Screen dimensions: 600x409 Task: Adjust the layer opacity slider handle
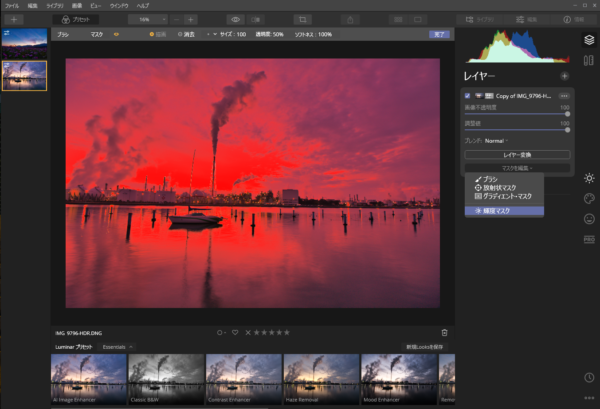pyautogui.click(x=567, y=114)
